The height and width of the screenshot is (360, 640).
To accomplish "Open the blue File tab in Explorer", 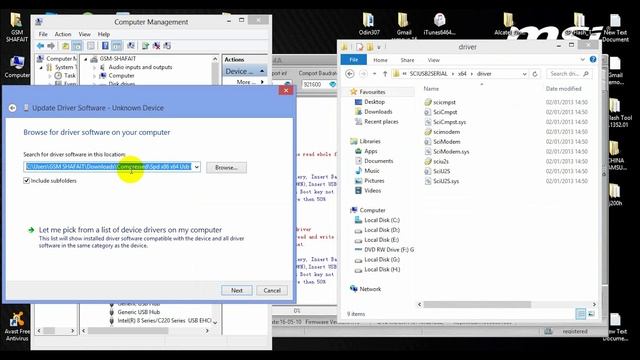I will [x=353, y=60].
